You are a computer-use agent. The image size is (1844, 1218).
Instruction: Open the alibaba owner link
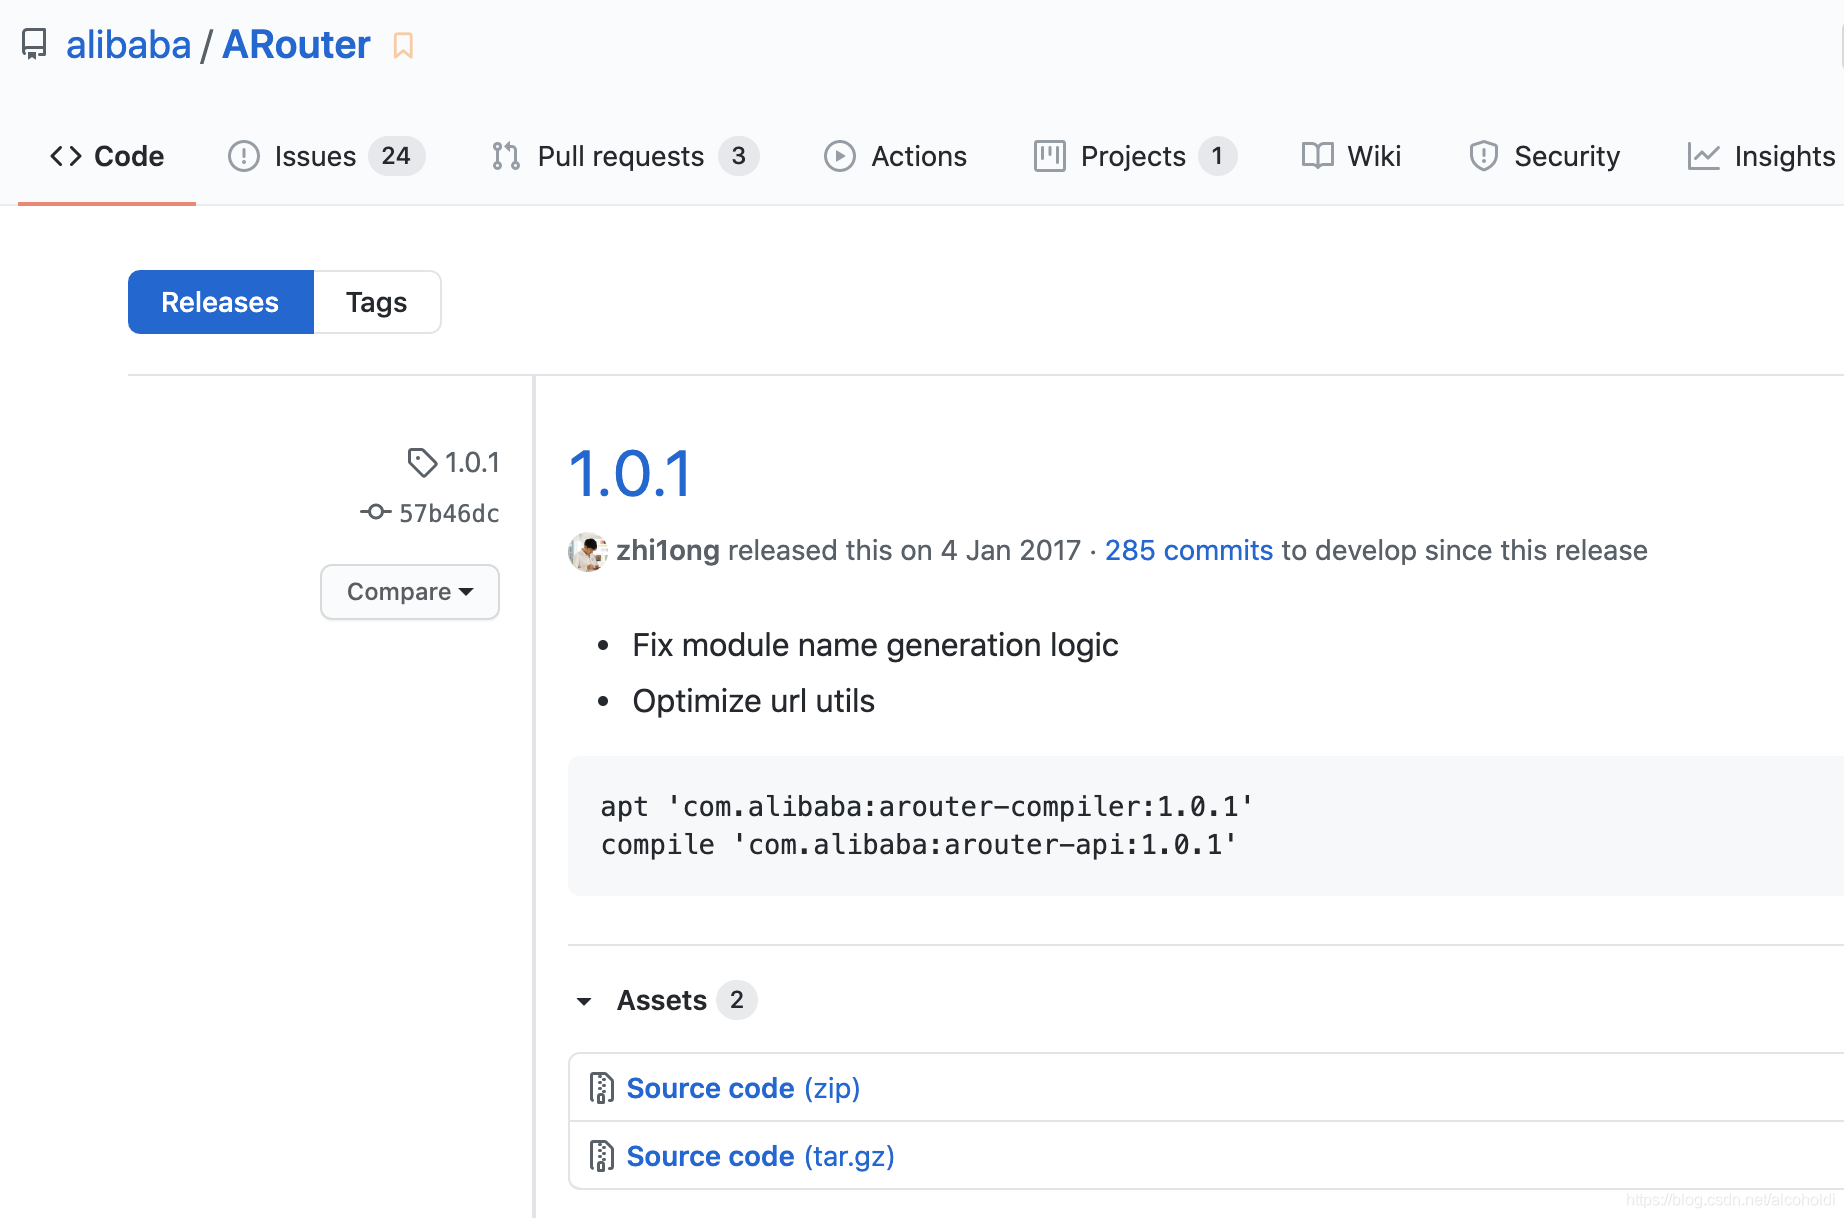pos(128,45)
